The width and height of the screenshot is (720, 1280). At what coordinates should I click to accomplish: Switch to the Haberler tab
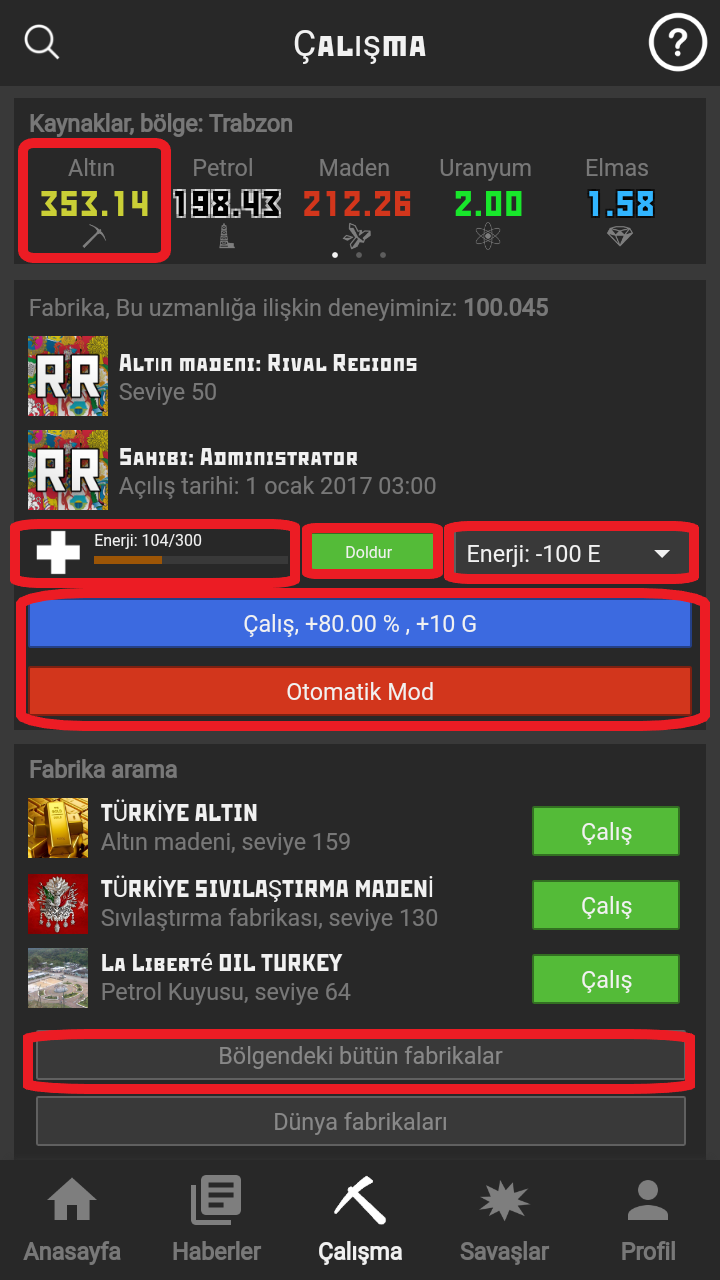216,1221
